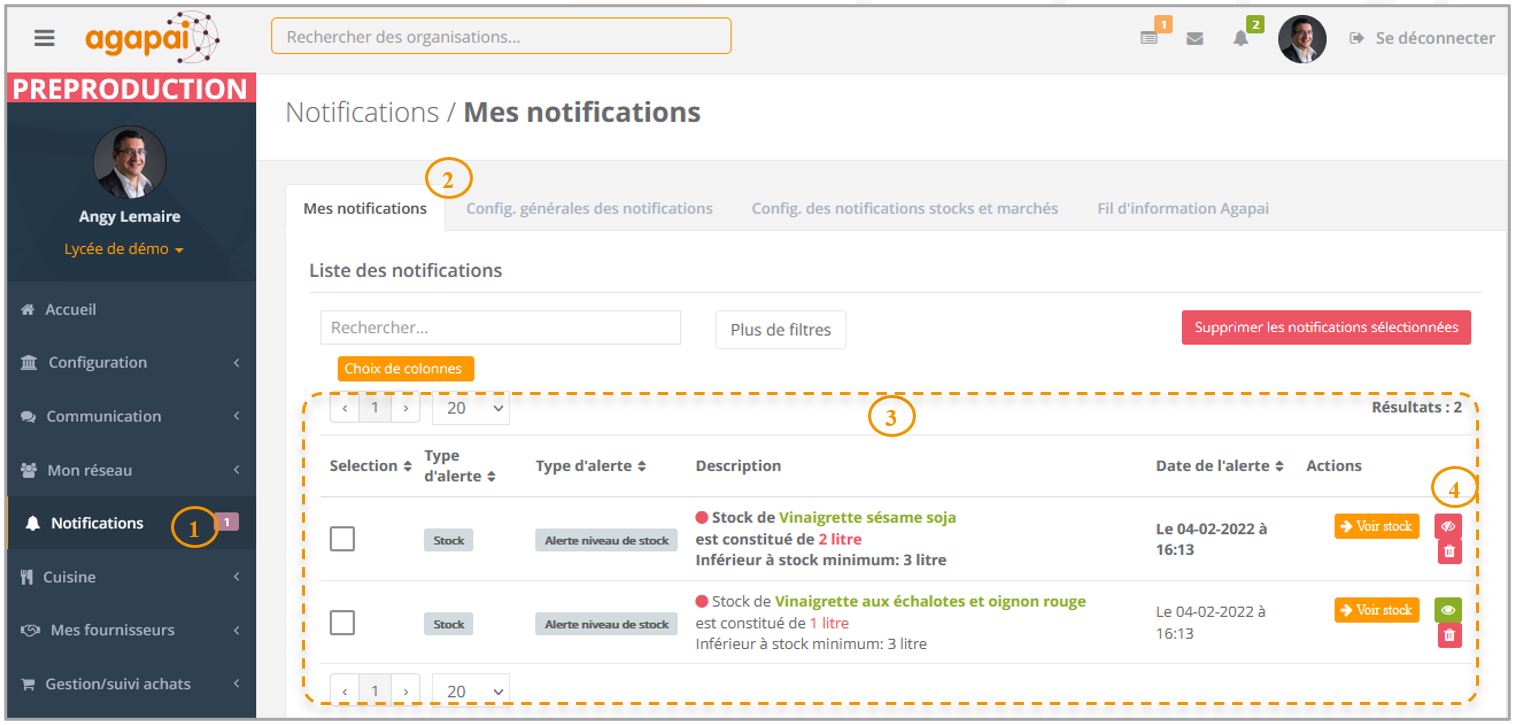The height and width of the screenshot is (725, 1513).
Task: Expand the Communication sidebar menu
Action: click(130, 416)
